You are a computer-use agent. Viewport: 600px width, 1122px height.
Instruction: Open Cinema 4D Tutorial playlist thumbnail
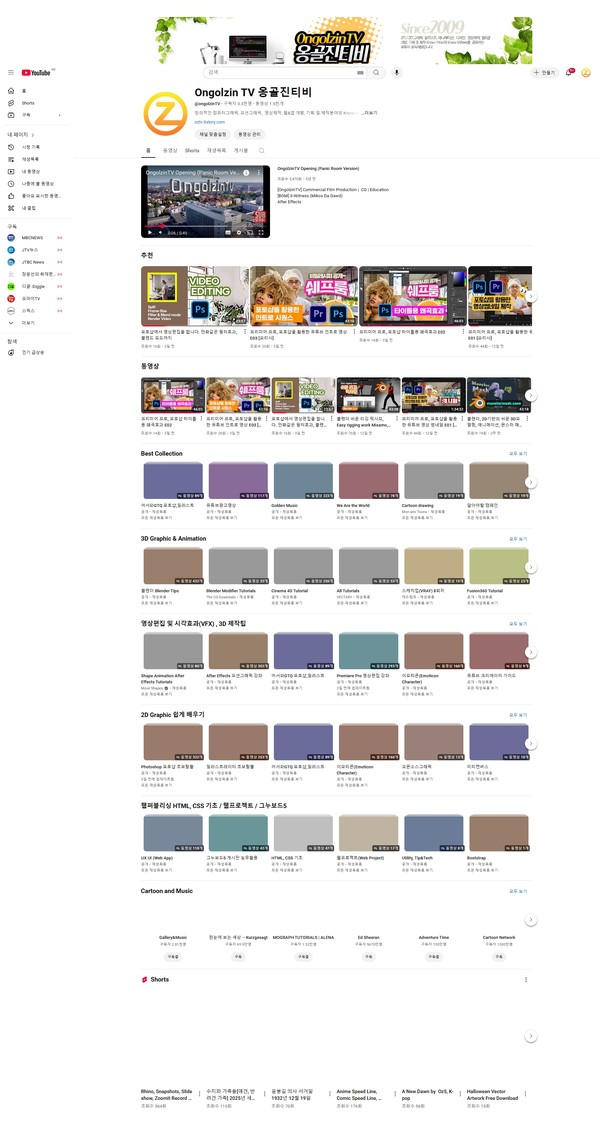[x=303, y=566]
